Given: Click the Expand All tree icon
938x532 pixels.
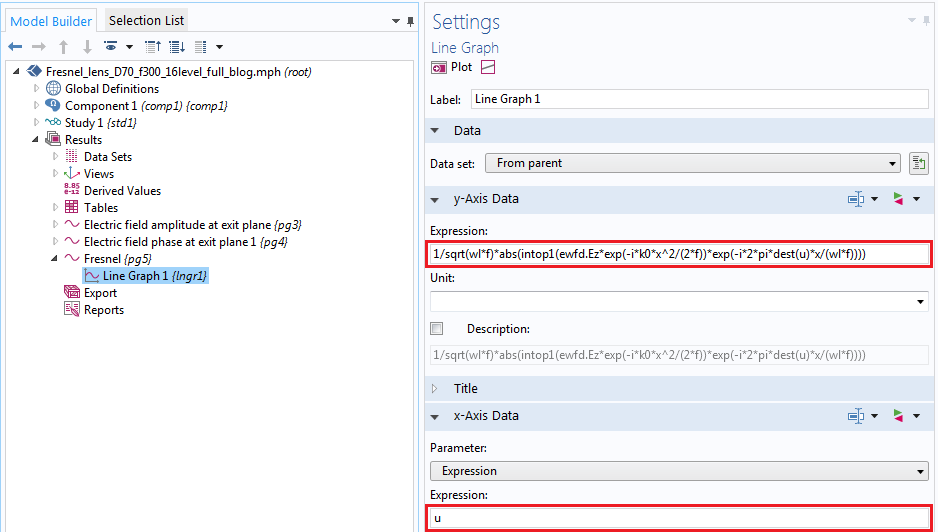Looking at the screenshot, I should click(x=176, y=47).
